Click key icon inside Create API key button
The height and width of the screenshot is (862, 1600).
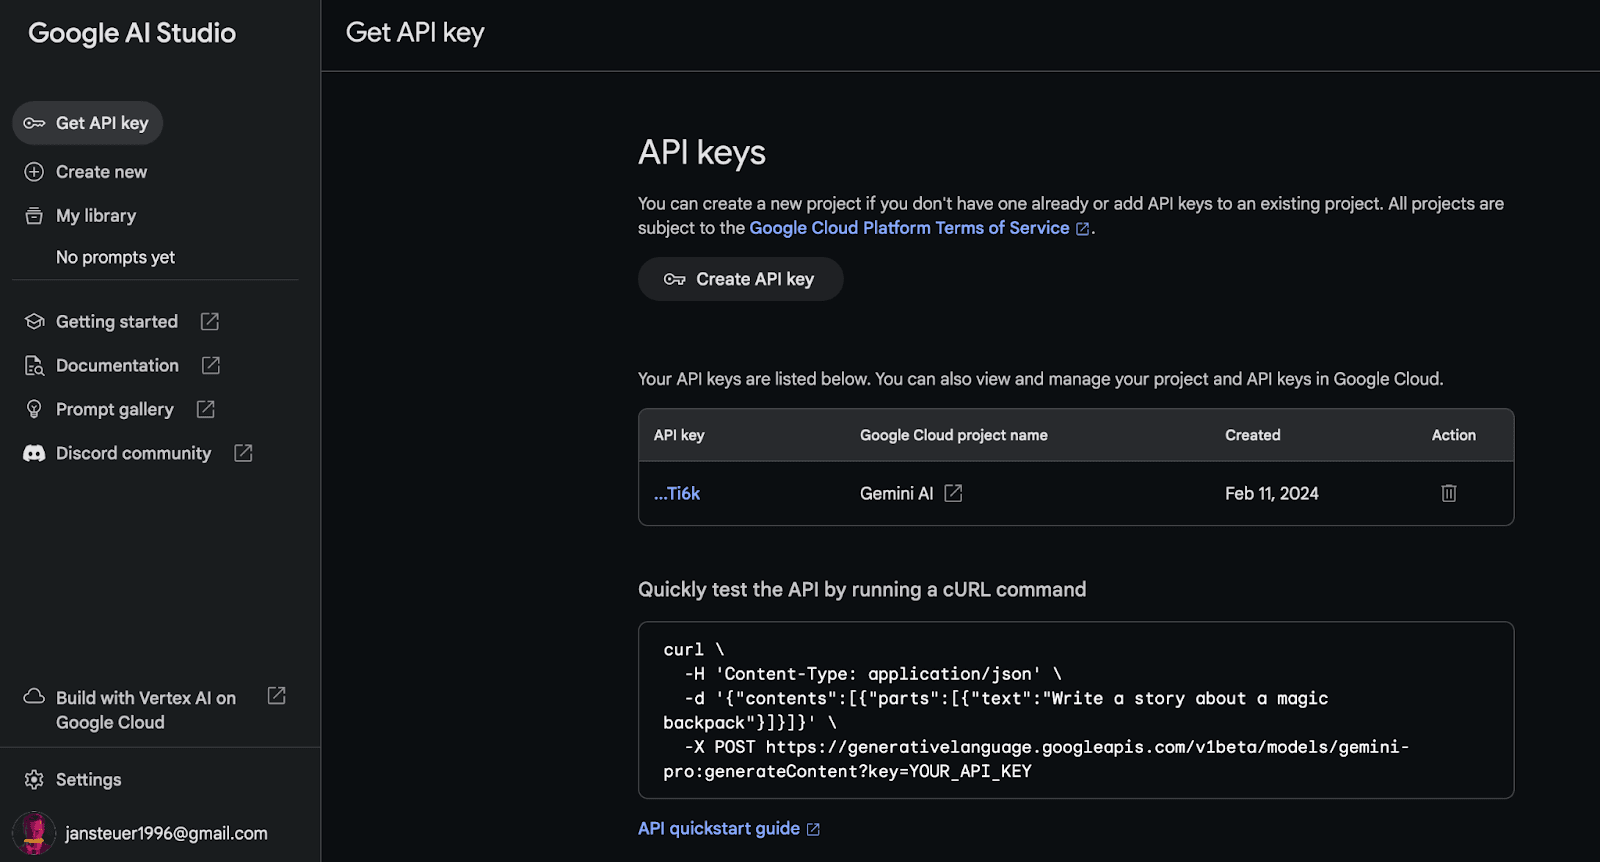[x=675, y=279]
